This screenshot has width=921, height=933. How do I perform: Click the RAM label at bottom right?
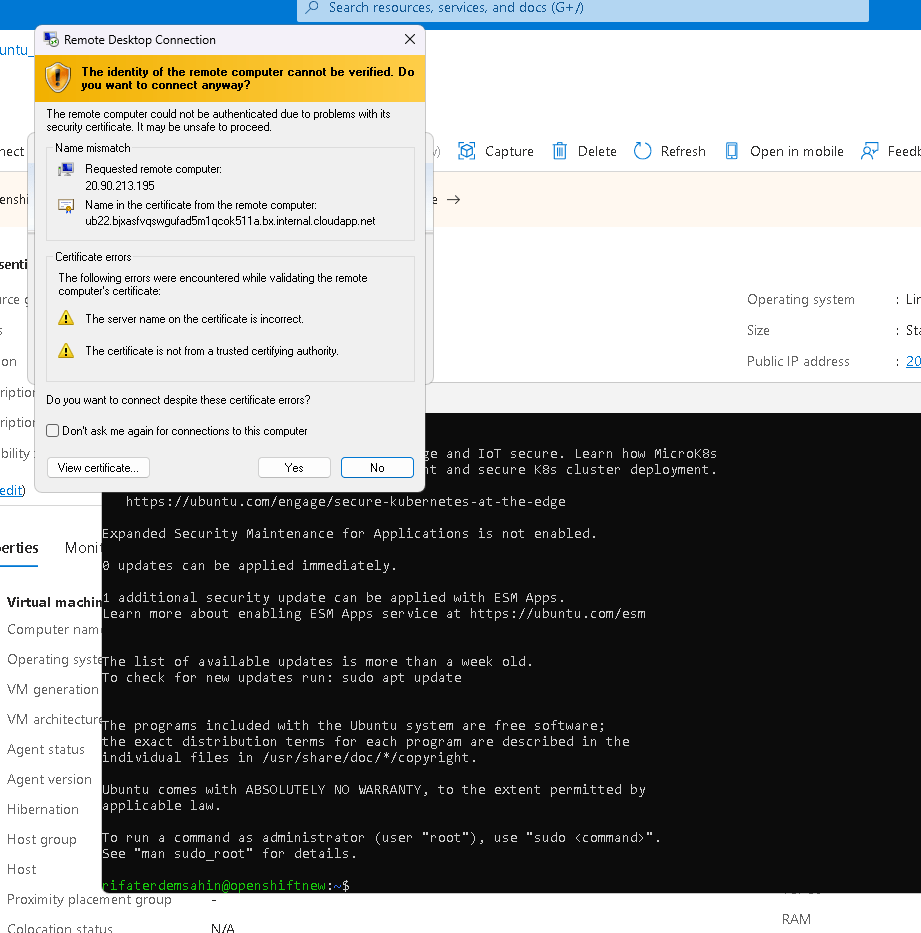coord(796,919)
